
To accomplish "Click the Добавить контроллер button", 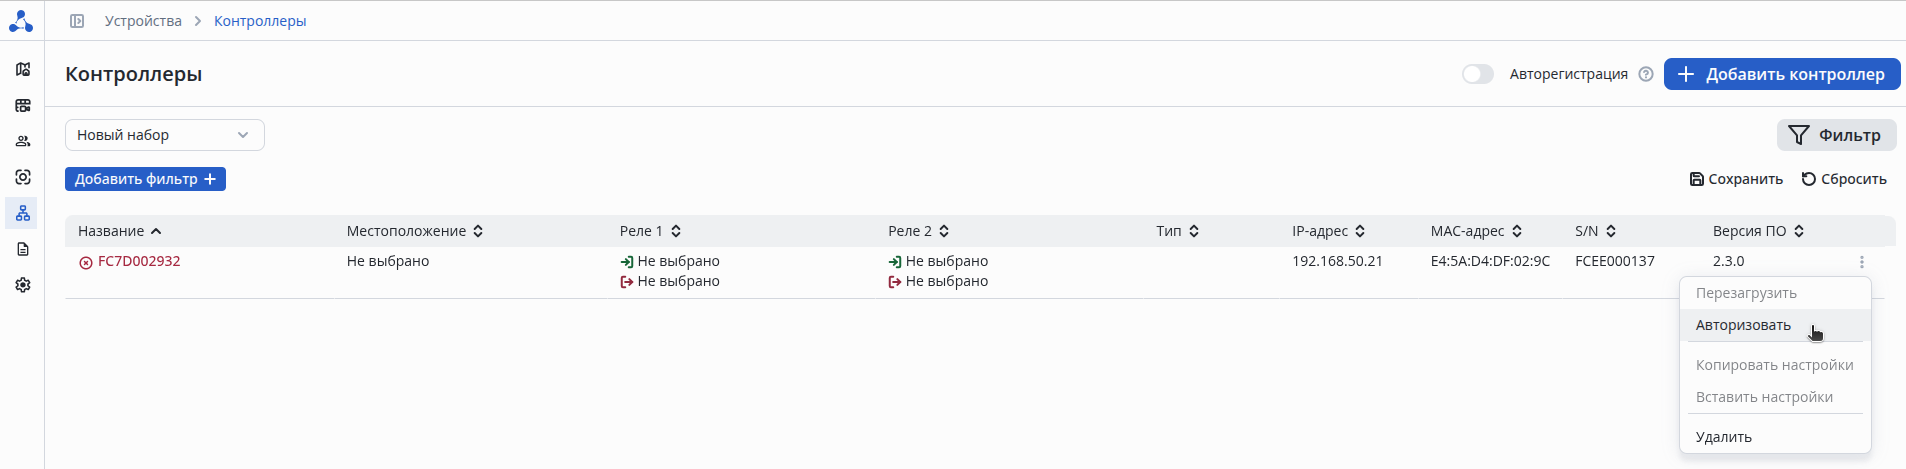I will click(1781, 74).
